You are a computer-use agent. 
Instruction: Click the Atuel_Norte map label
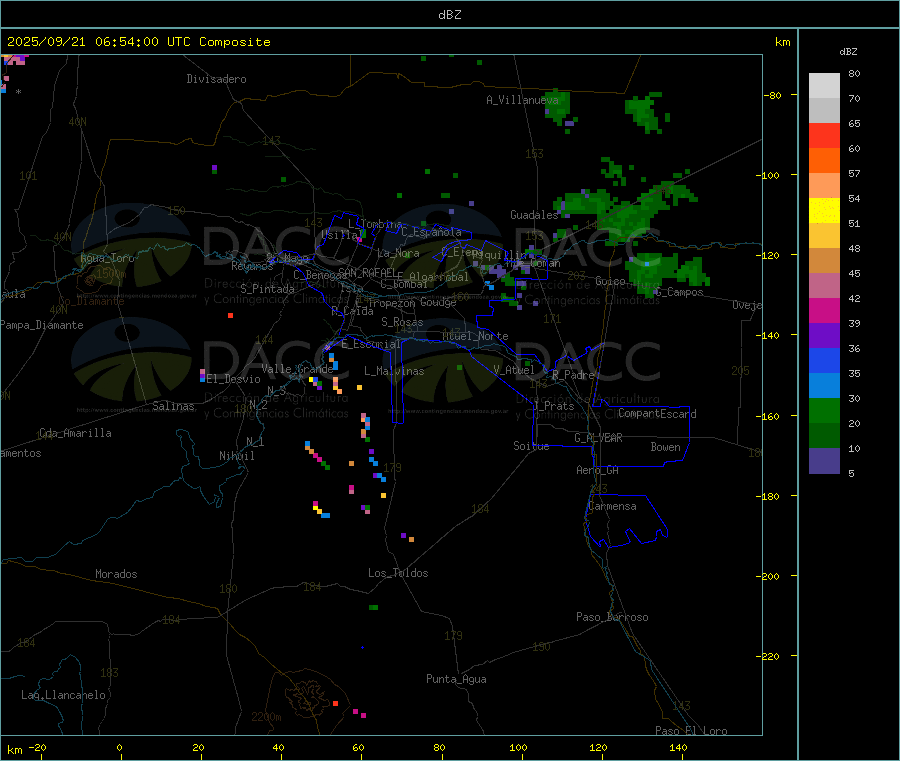click(475, 336)
